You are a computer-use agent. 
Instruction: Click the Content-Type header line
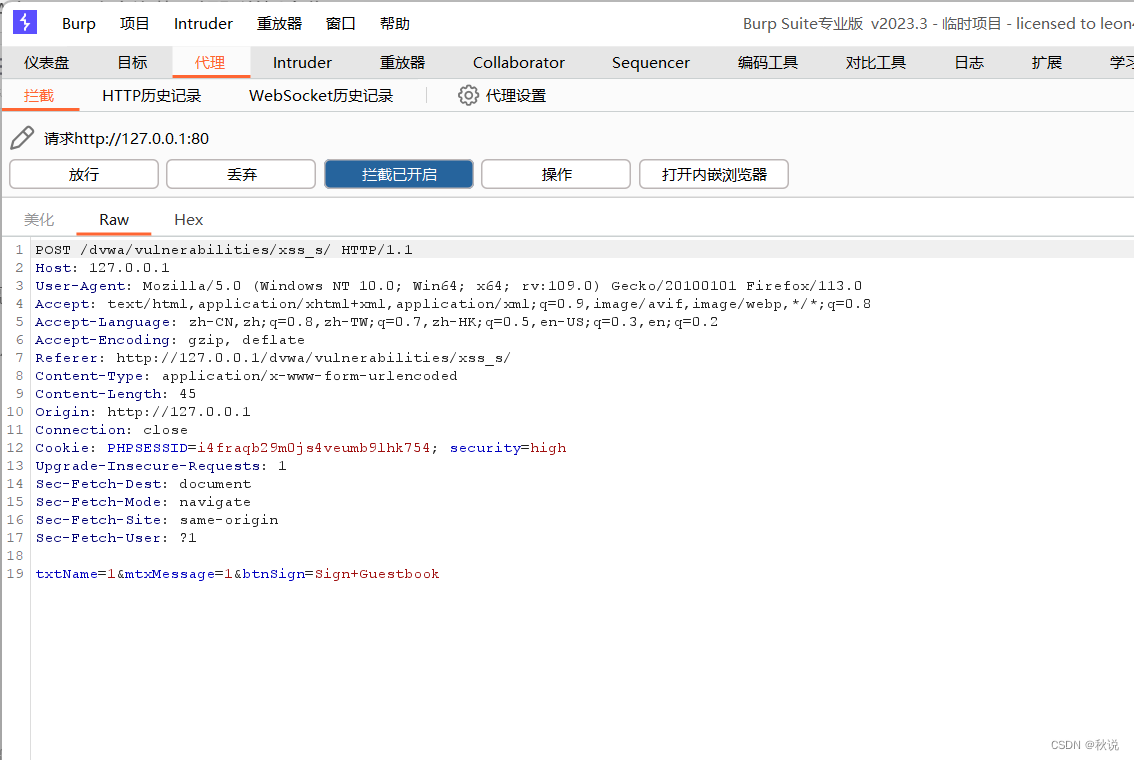246,376
